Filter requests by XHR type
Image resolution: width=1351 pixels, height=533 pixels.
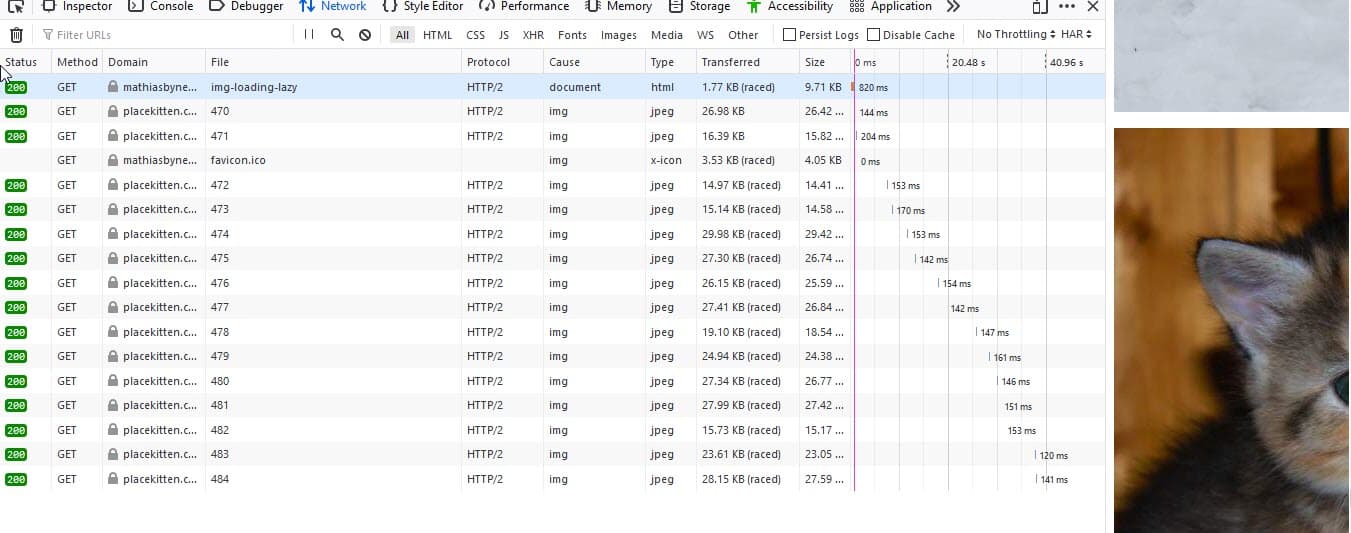[x=533, y=35]
